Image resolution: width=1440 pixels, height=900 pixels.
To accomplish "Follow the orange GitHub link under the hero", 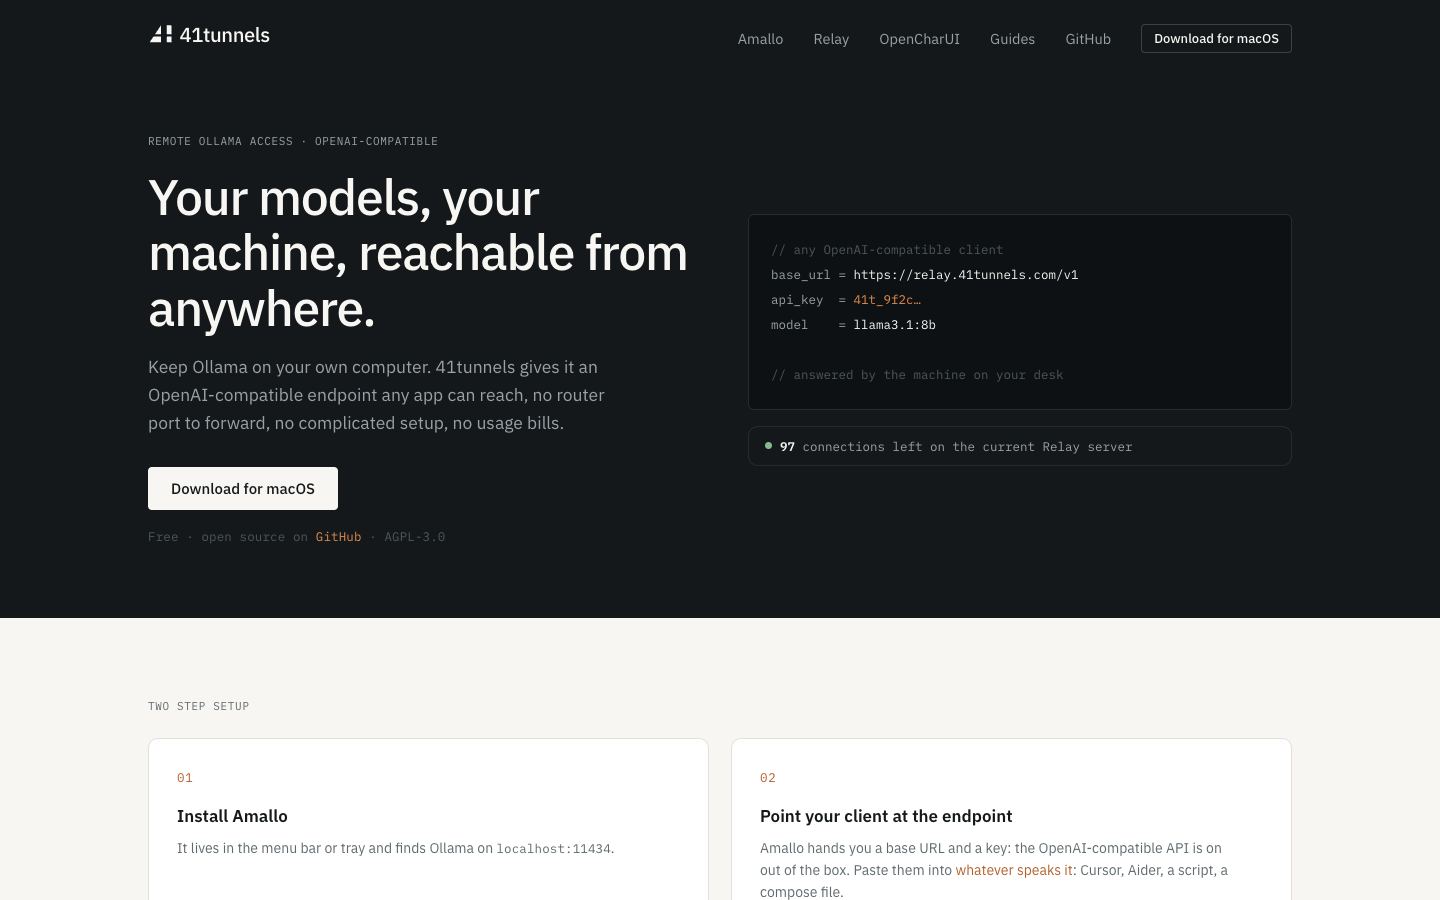I will [x=338, y=537].
